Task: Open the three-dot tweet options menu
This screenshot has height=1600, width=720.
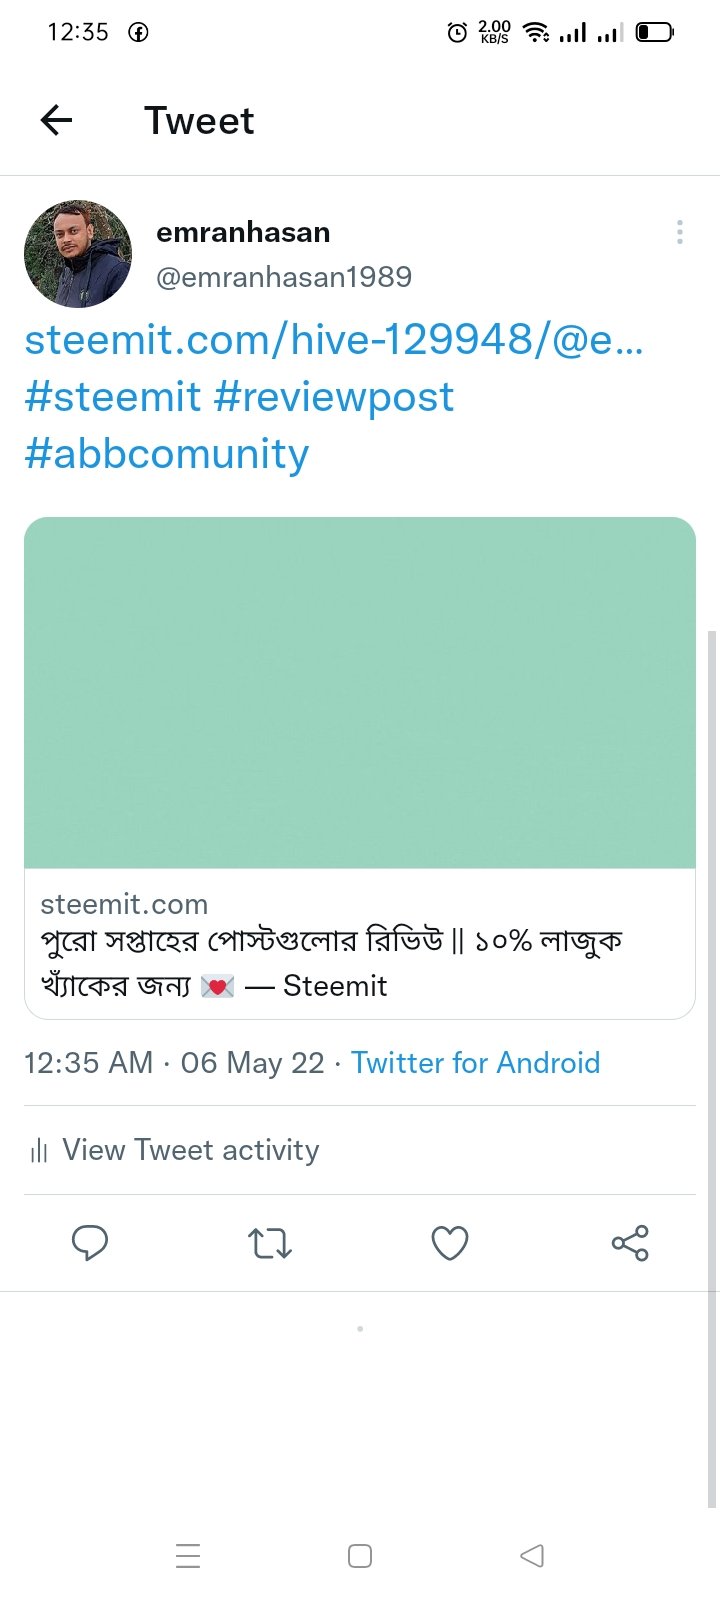Action: 680,232
